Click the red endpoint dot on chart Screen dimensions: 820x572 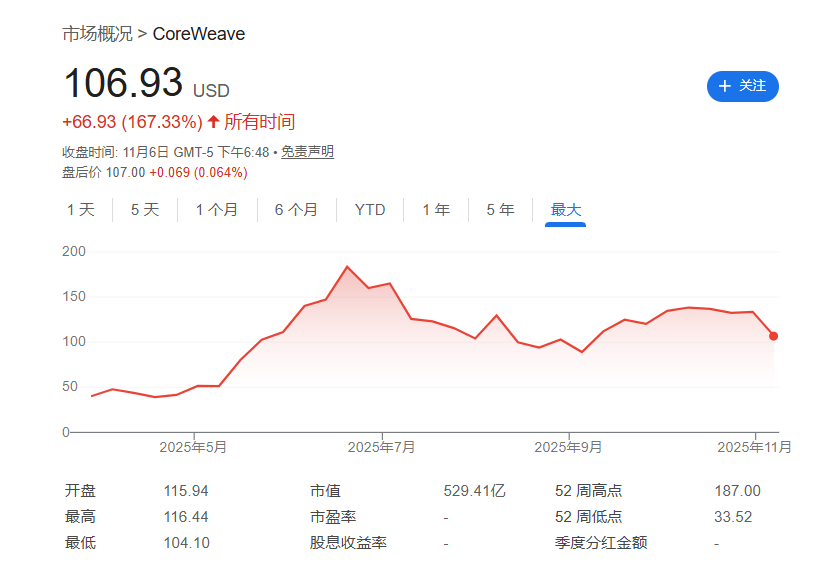[x=774, y=336]
